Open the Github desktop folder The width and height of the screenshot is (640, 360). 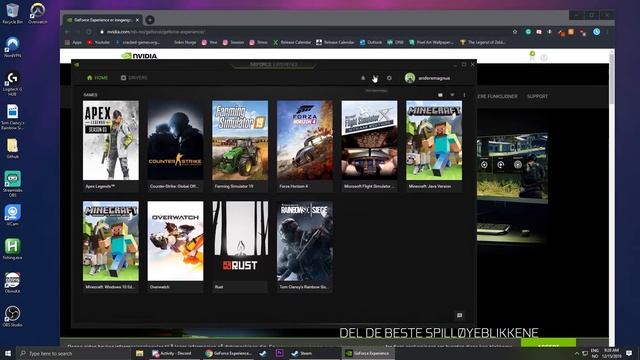(x=12, y=148)
